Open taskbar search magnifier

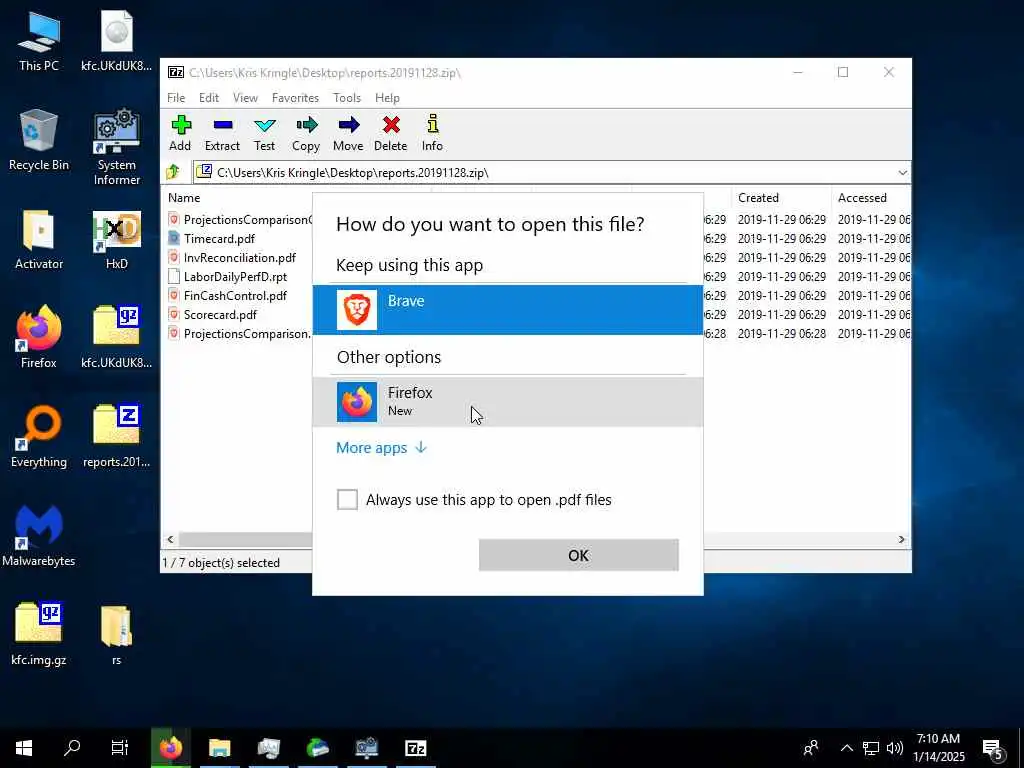tap(72, 748)
